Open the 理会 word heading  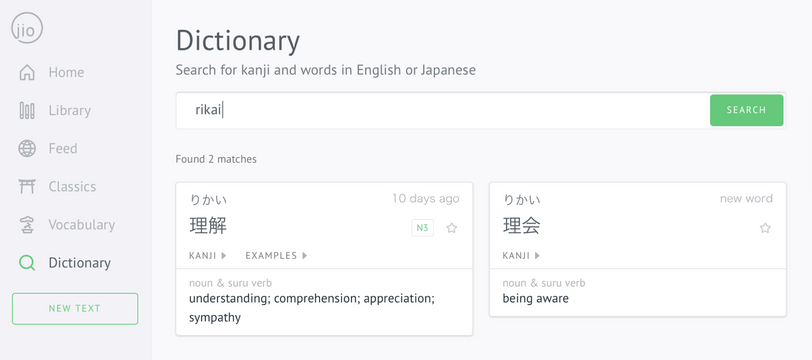[x=521, y=226]
